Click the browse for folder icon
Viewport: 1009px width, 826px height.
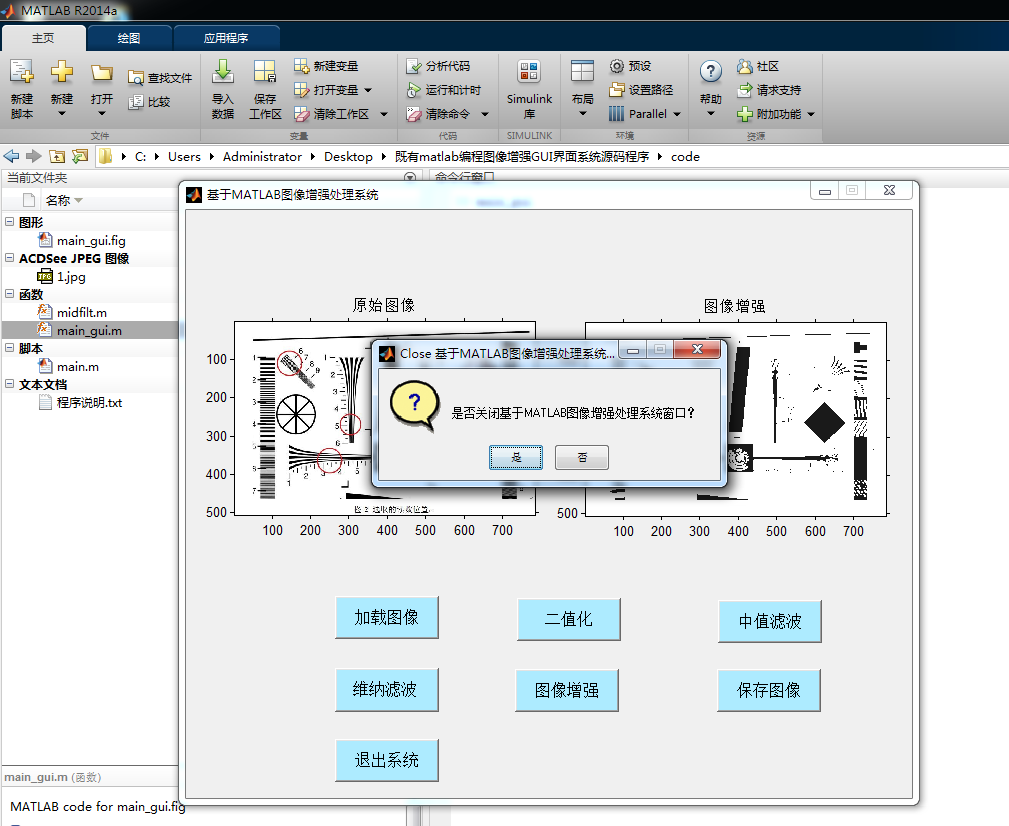tap(80, 156)
